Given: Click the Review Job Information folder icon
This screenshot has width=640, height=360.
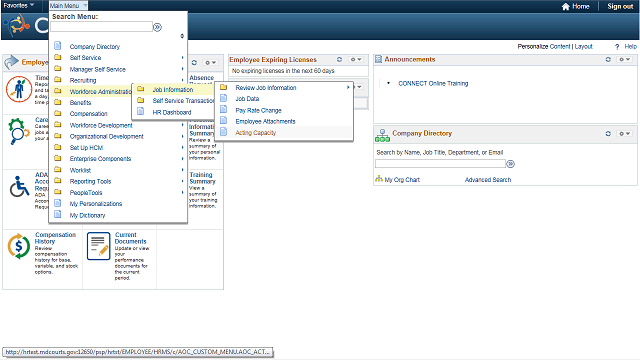Looking at the screenshot, I should [x=223, y=87].
